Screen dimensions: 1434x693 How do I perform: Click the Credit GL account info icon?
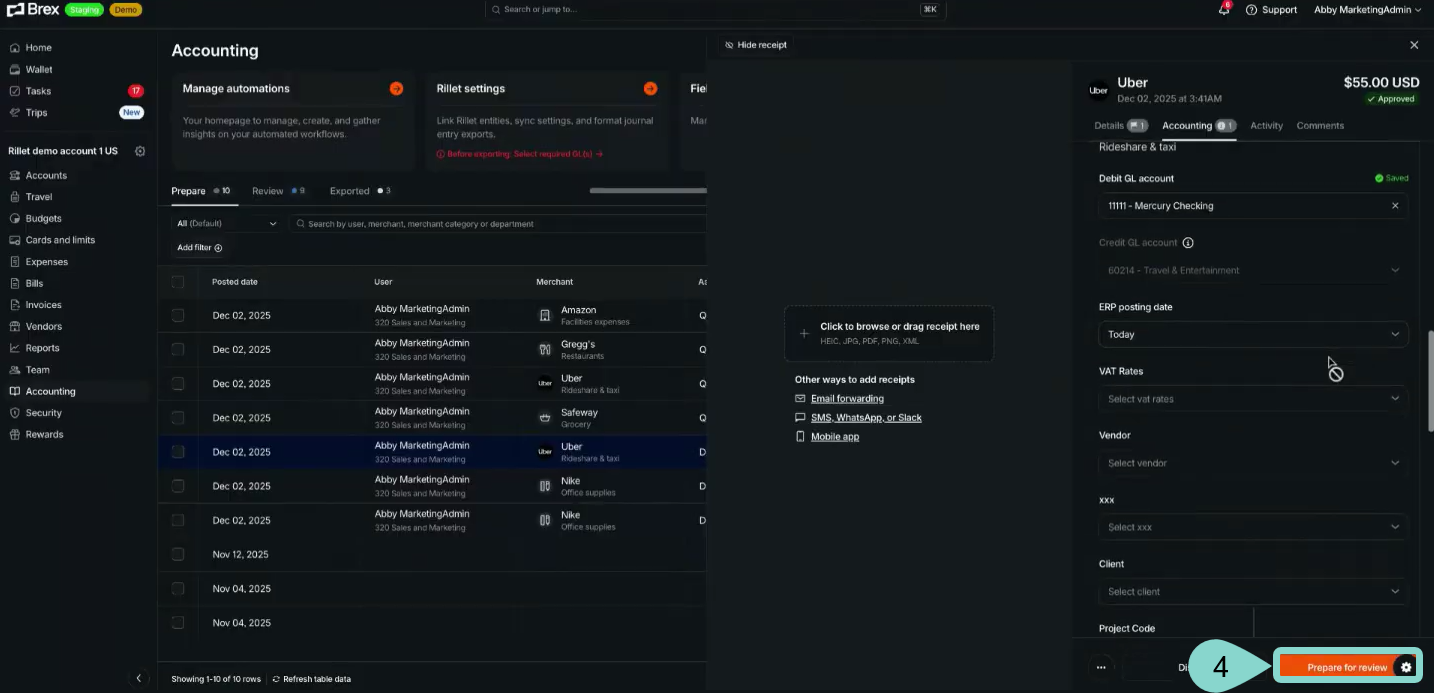pos(1188,243)
